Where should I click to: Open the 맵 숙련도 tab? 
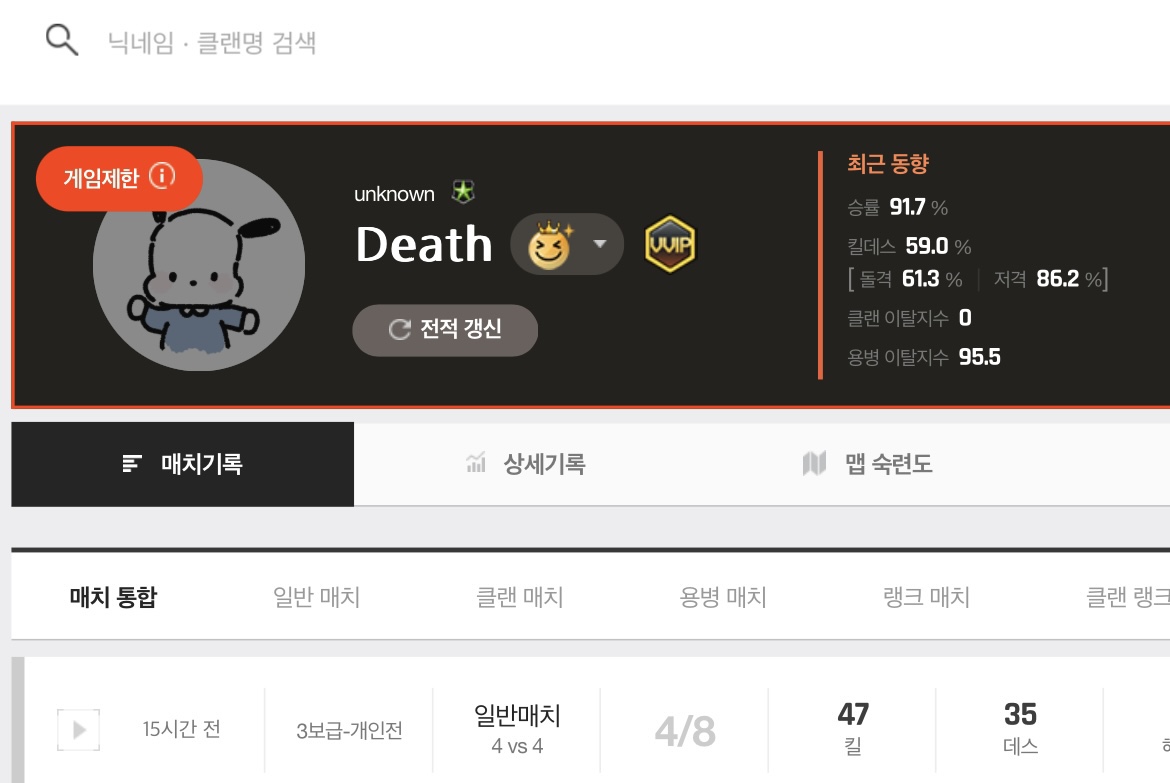(867, 464)
